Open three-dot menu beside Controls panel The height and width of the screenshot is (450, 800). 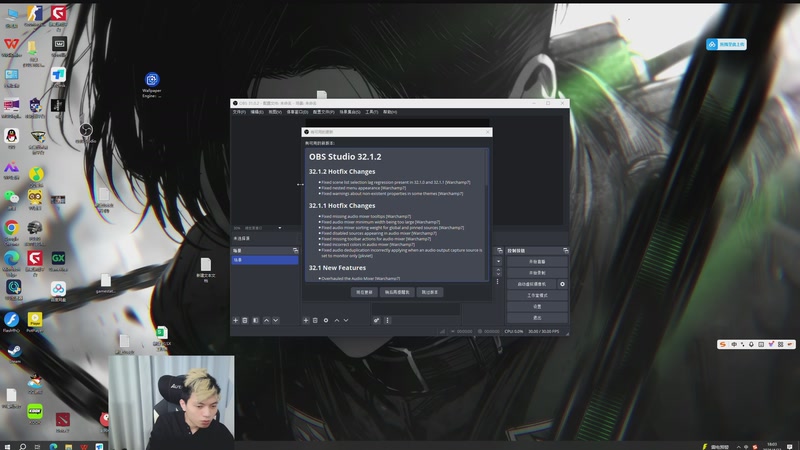click(498, 282)
